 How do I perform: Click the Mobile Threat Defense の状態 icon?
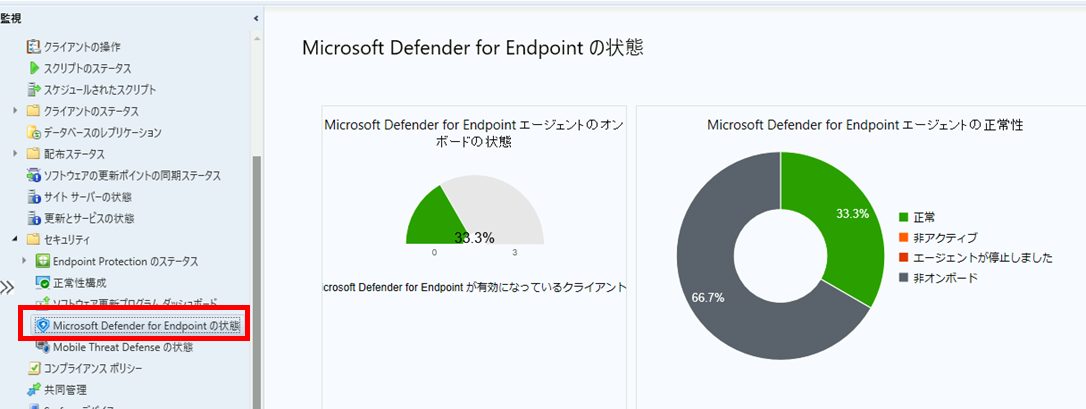click(x=42, y=347)
